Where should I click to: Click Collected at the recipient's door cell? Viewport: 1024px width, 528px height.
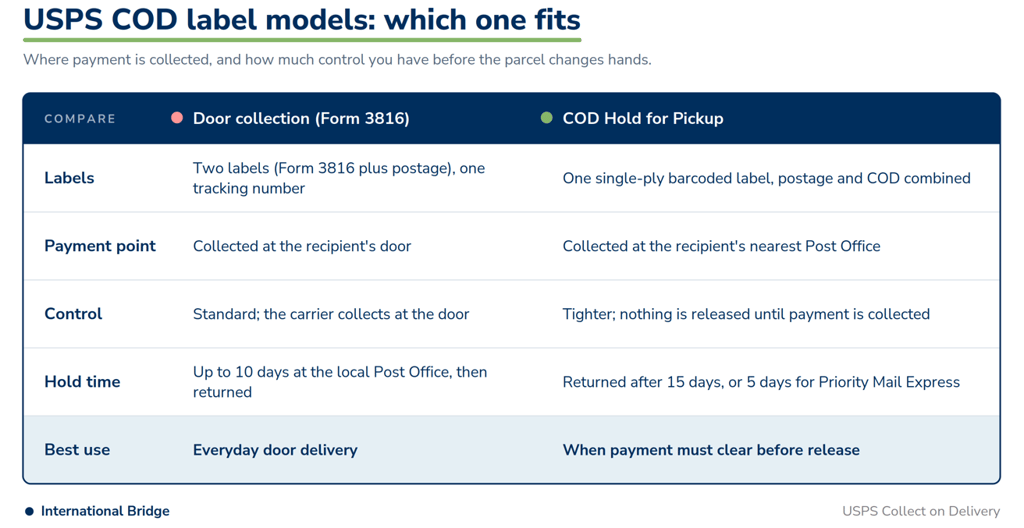(x=302, y=246)
